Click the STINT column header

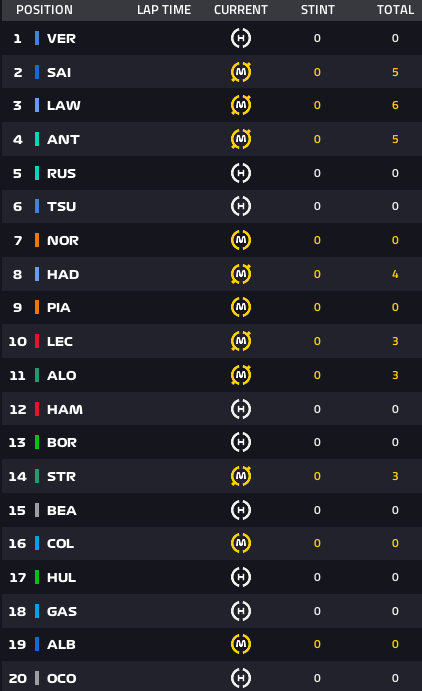pos(318,10)
